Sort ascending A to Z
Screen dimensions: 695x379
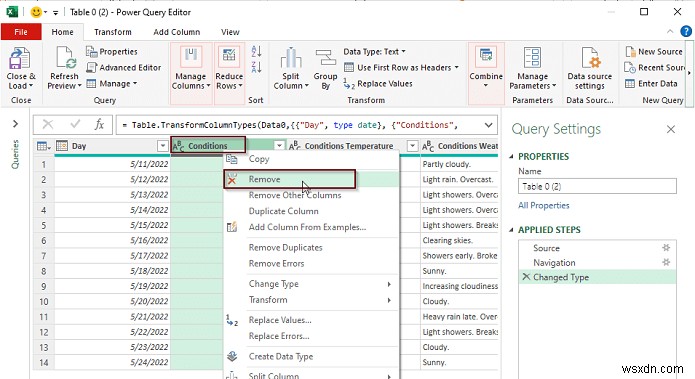click(256, 51)
